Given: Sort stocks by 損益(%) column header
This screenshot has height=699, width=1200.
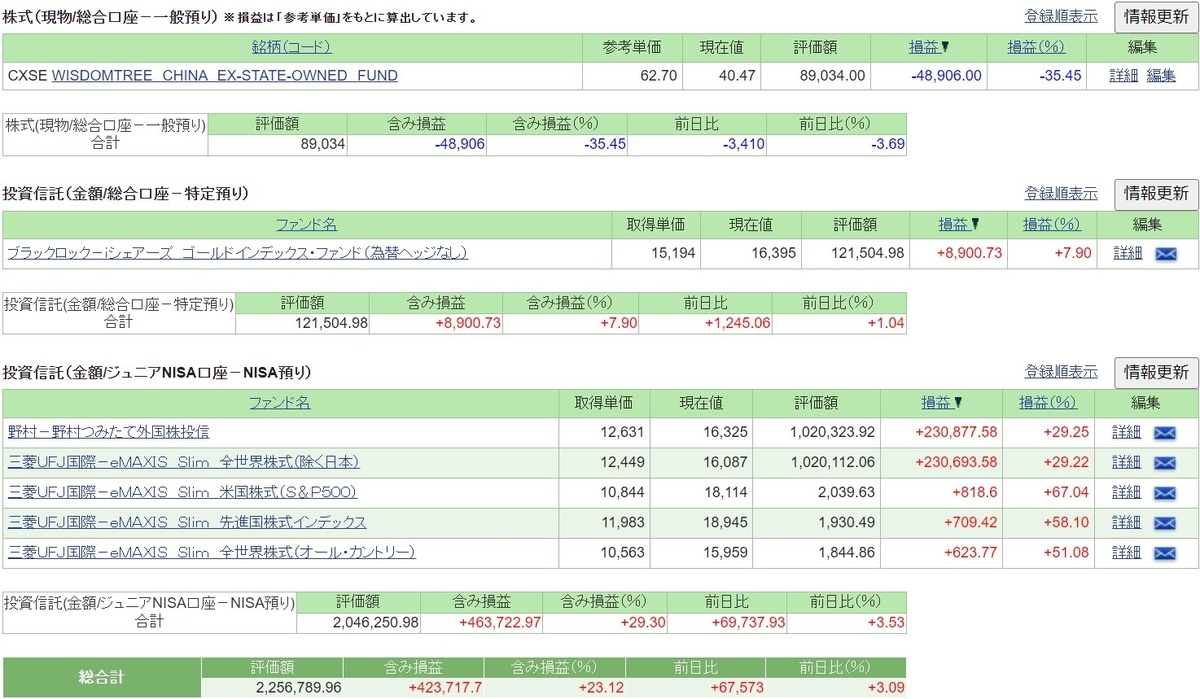Looking at the screenshot, I should tap(1036, 47).
